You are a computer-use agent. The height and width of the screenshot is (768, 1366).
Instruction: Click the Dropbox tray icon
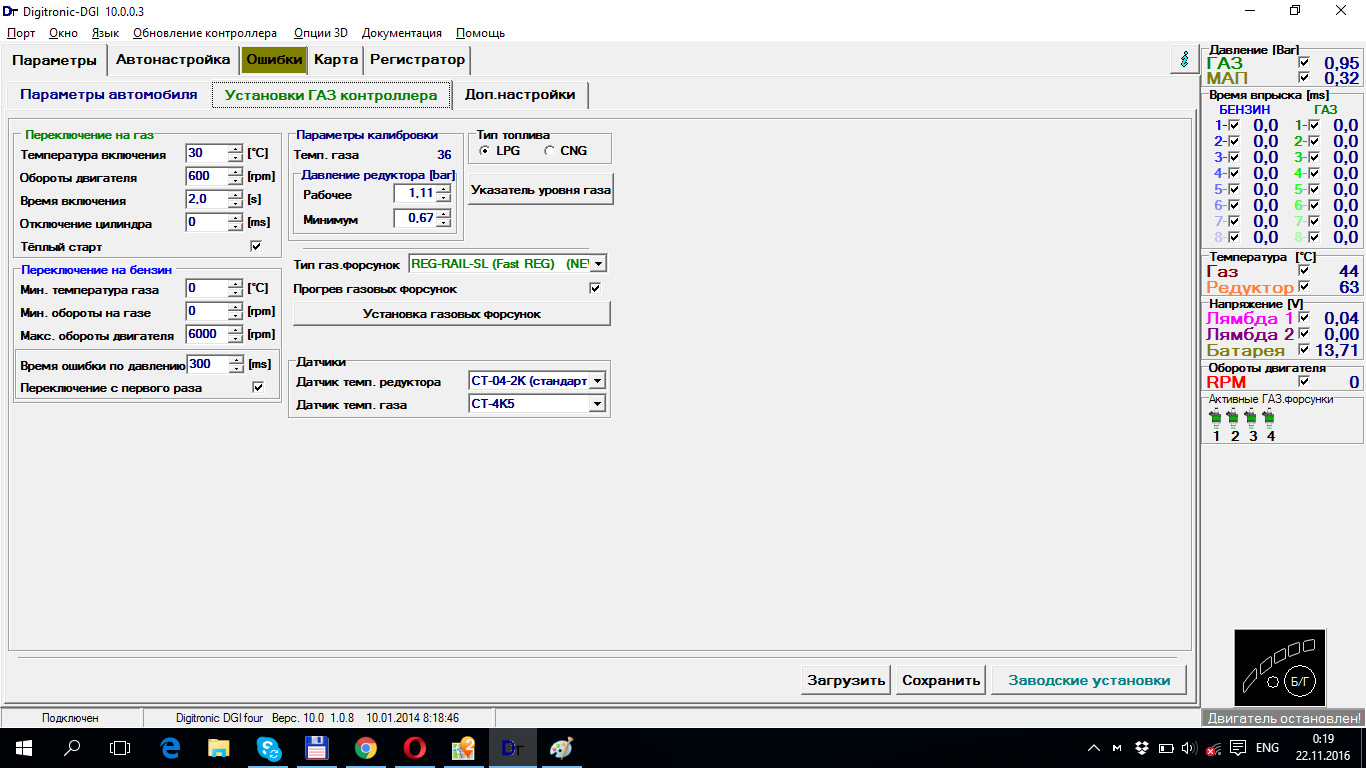(x=1142, y=748)
